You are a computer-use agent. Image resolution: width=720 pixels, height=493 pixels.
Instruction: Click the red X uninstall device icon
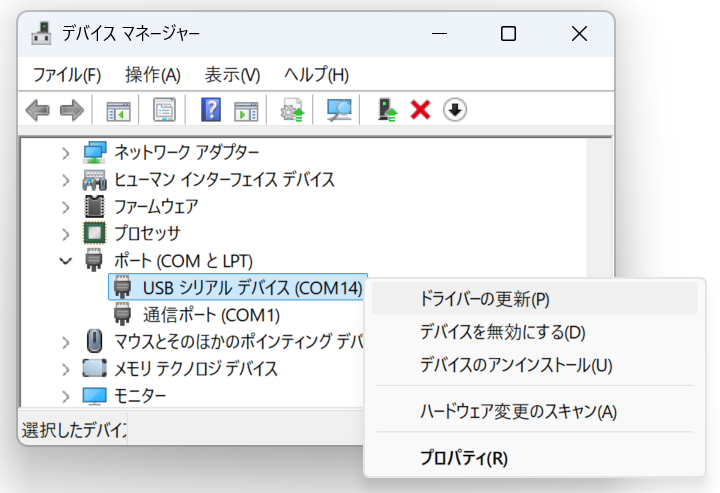tap(421, 110)
